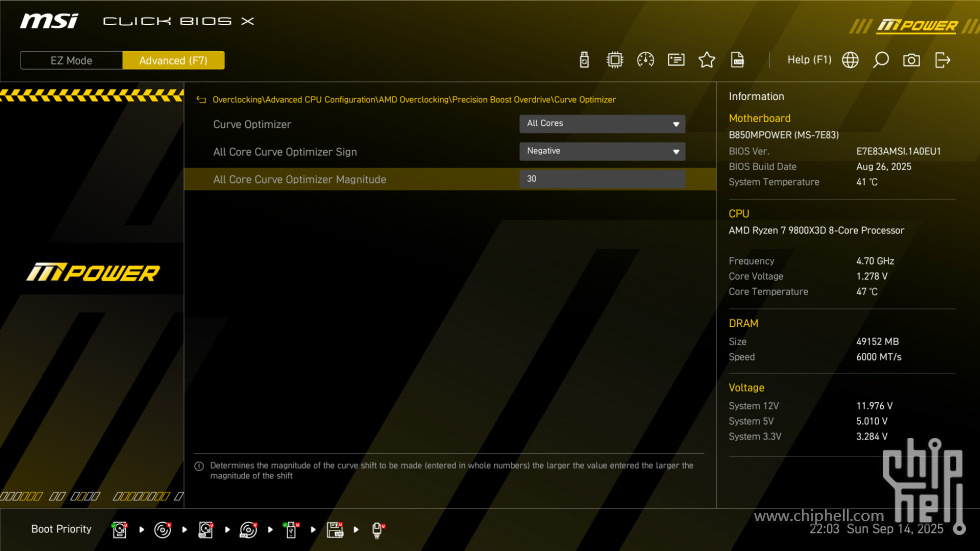Open Help (F1)
Screen dimensions: 980x551
tap(809, 60)
